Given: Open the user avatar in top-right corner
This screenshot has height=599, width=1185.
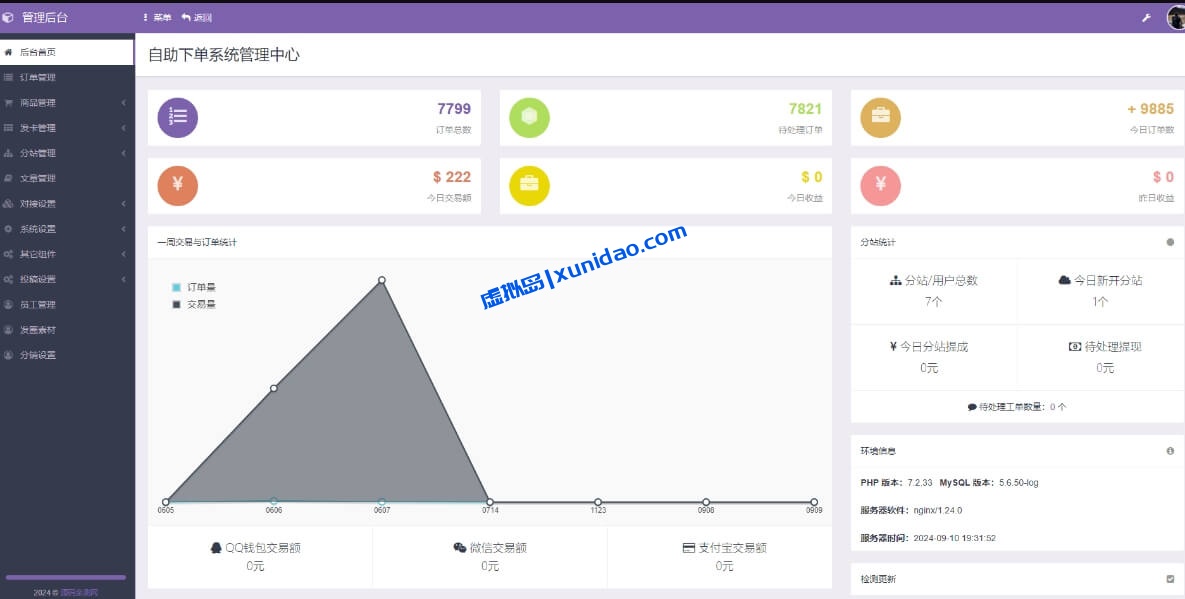Looking at the screenshot, I should [x=1176, y=18].
